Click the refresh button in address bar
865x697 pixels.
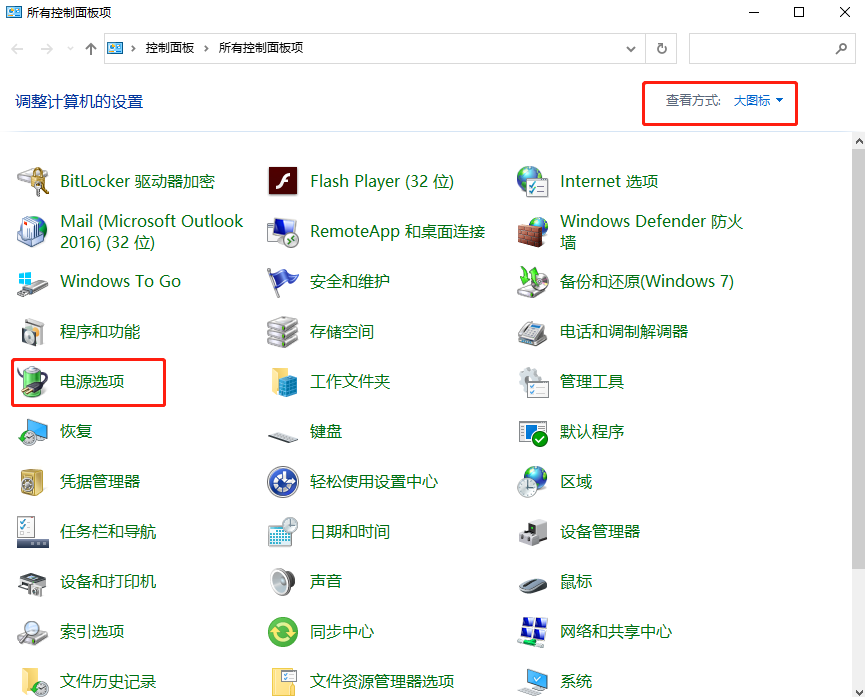(661, 47)
